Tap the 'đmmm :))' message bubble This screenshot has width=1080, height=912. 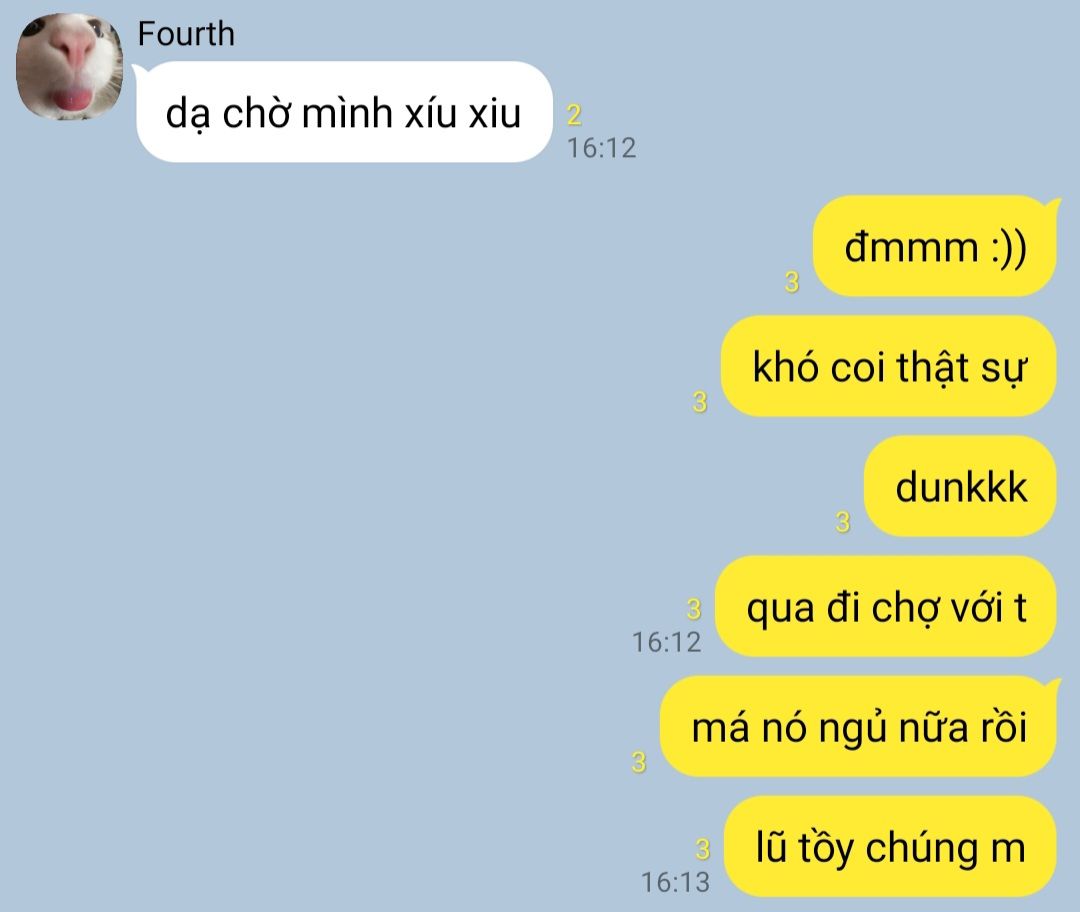click(x=935, y=247)
